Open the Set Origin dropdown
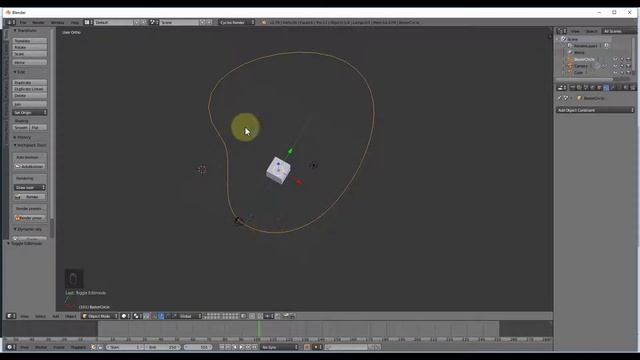The width and height of the screenshot is (640, 360). click(29, 112)
